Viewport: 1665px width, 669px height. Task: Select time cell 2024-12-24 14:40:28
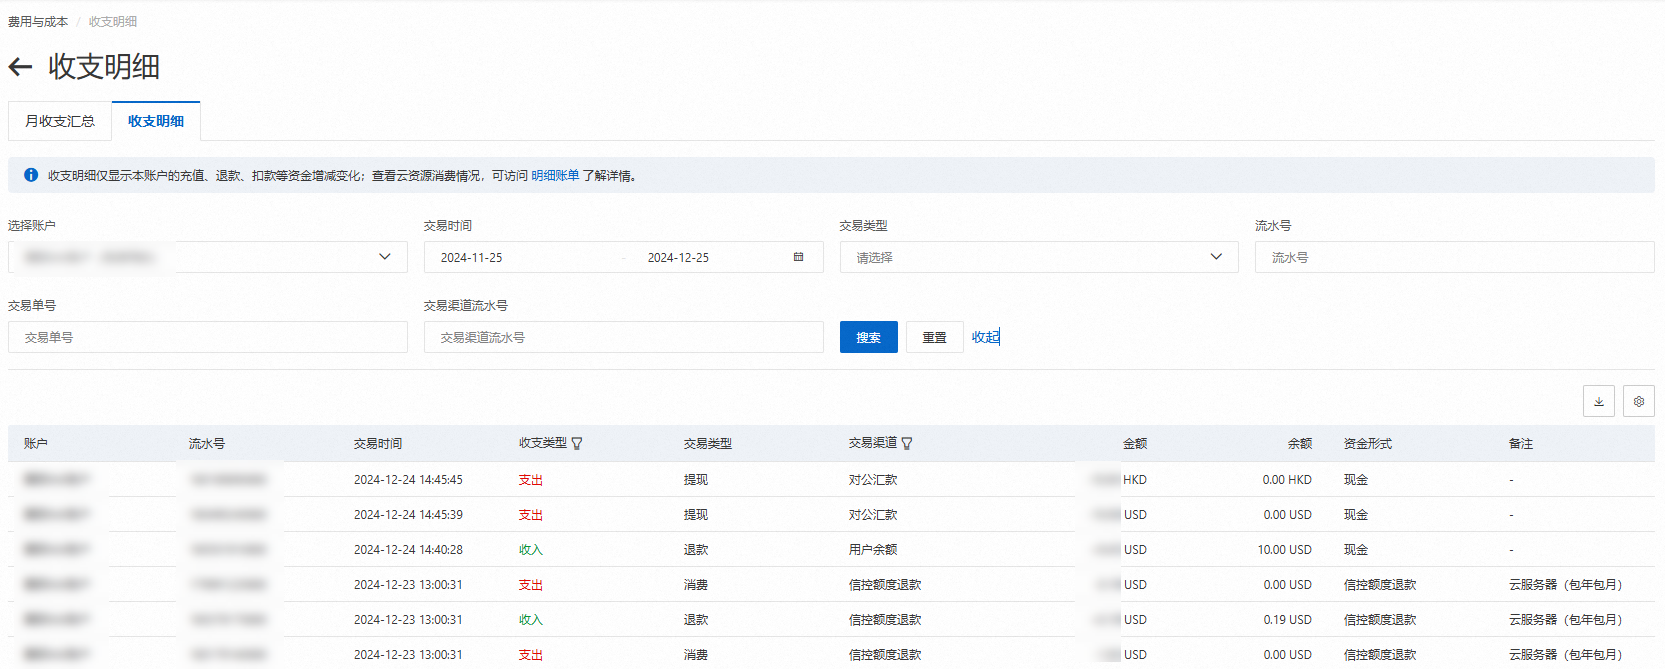point(408,549)
